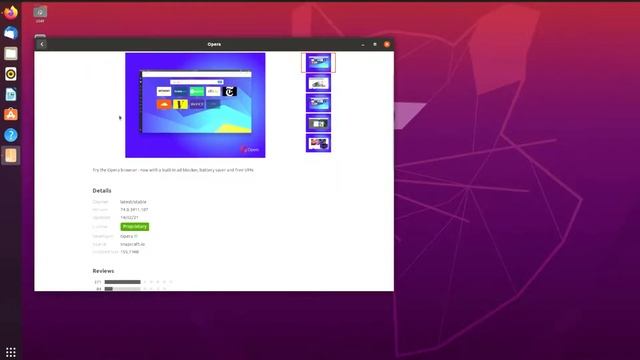Open the Help question mark icon
This screenshot has height=360, width=640.
point(11,135)
